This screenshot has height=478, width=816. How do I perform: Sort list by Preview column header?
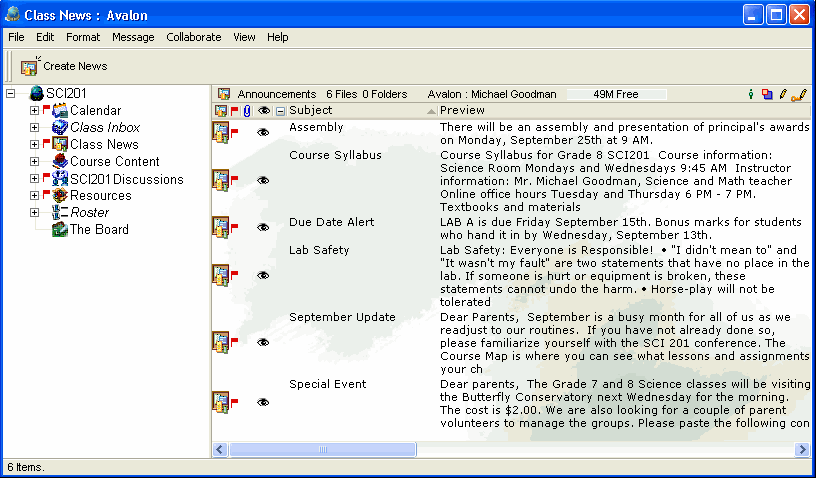462,110
